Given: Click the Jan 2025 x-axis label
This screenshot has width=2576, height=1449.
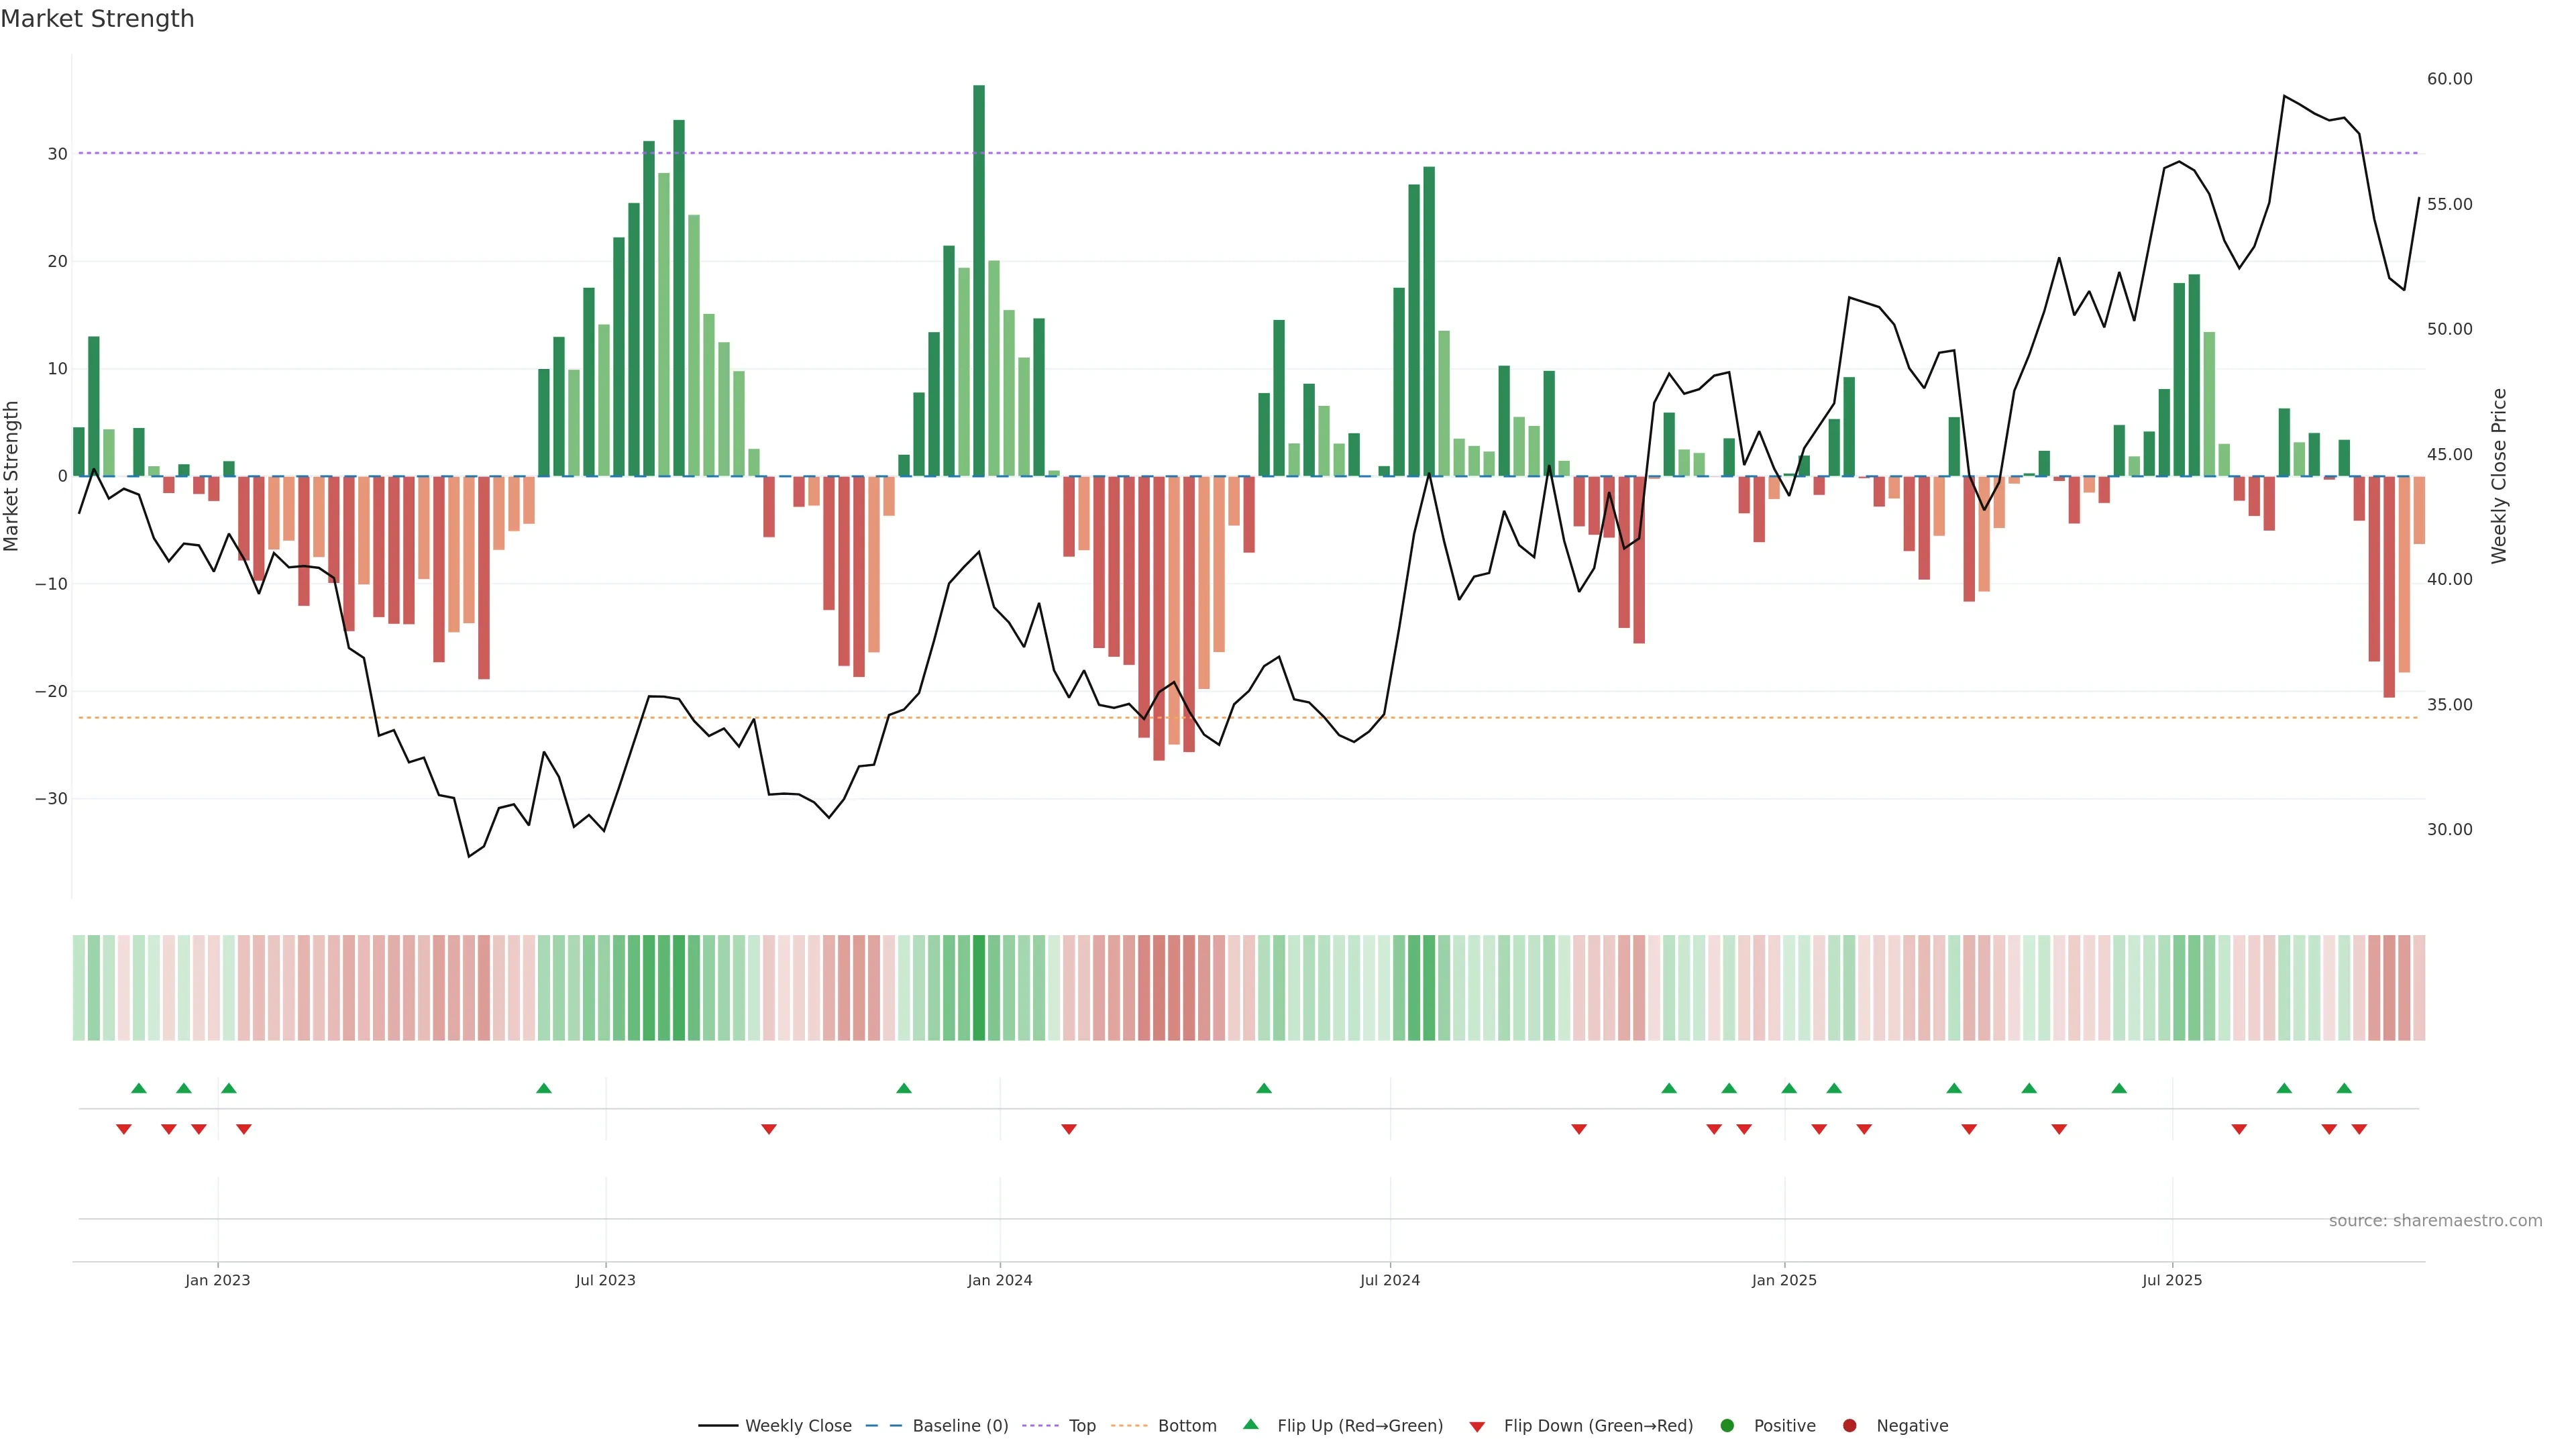Looking at the screenshot, I should click(1784, 1280).
